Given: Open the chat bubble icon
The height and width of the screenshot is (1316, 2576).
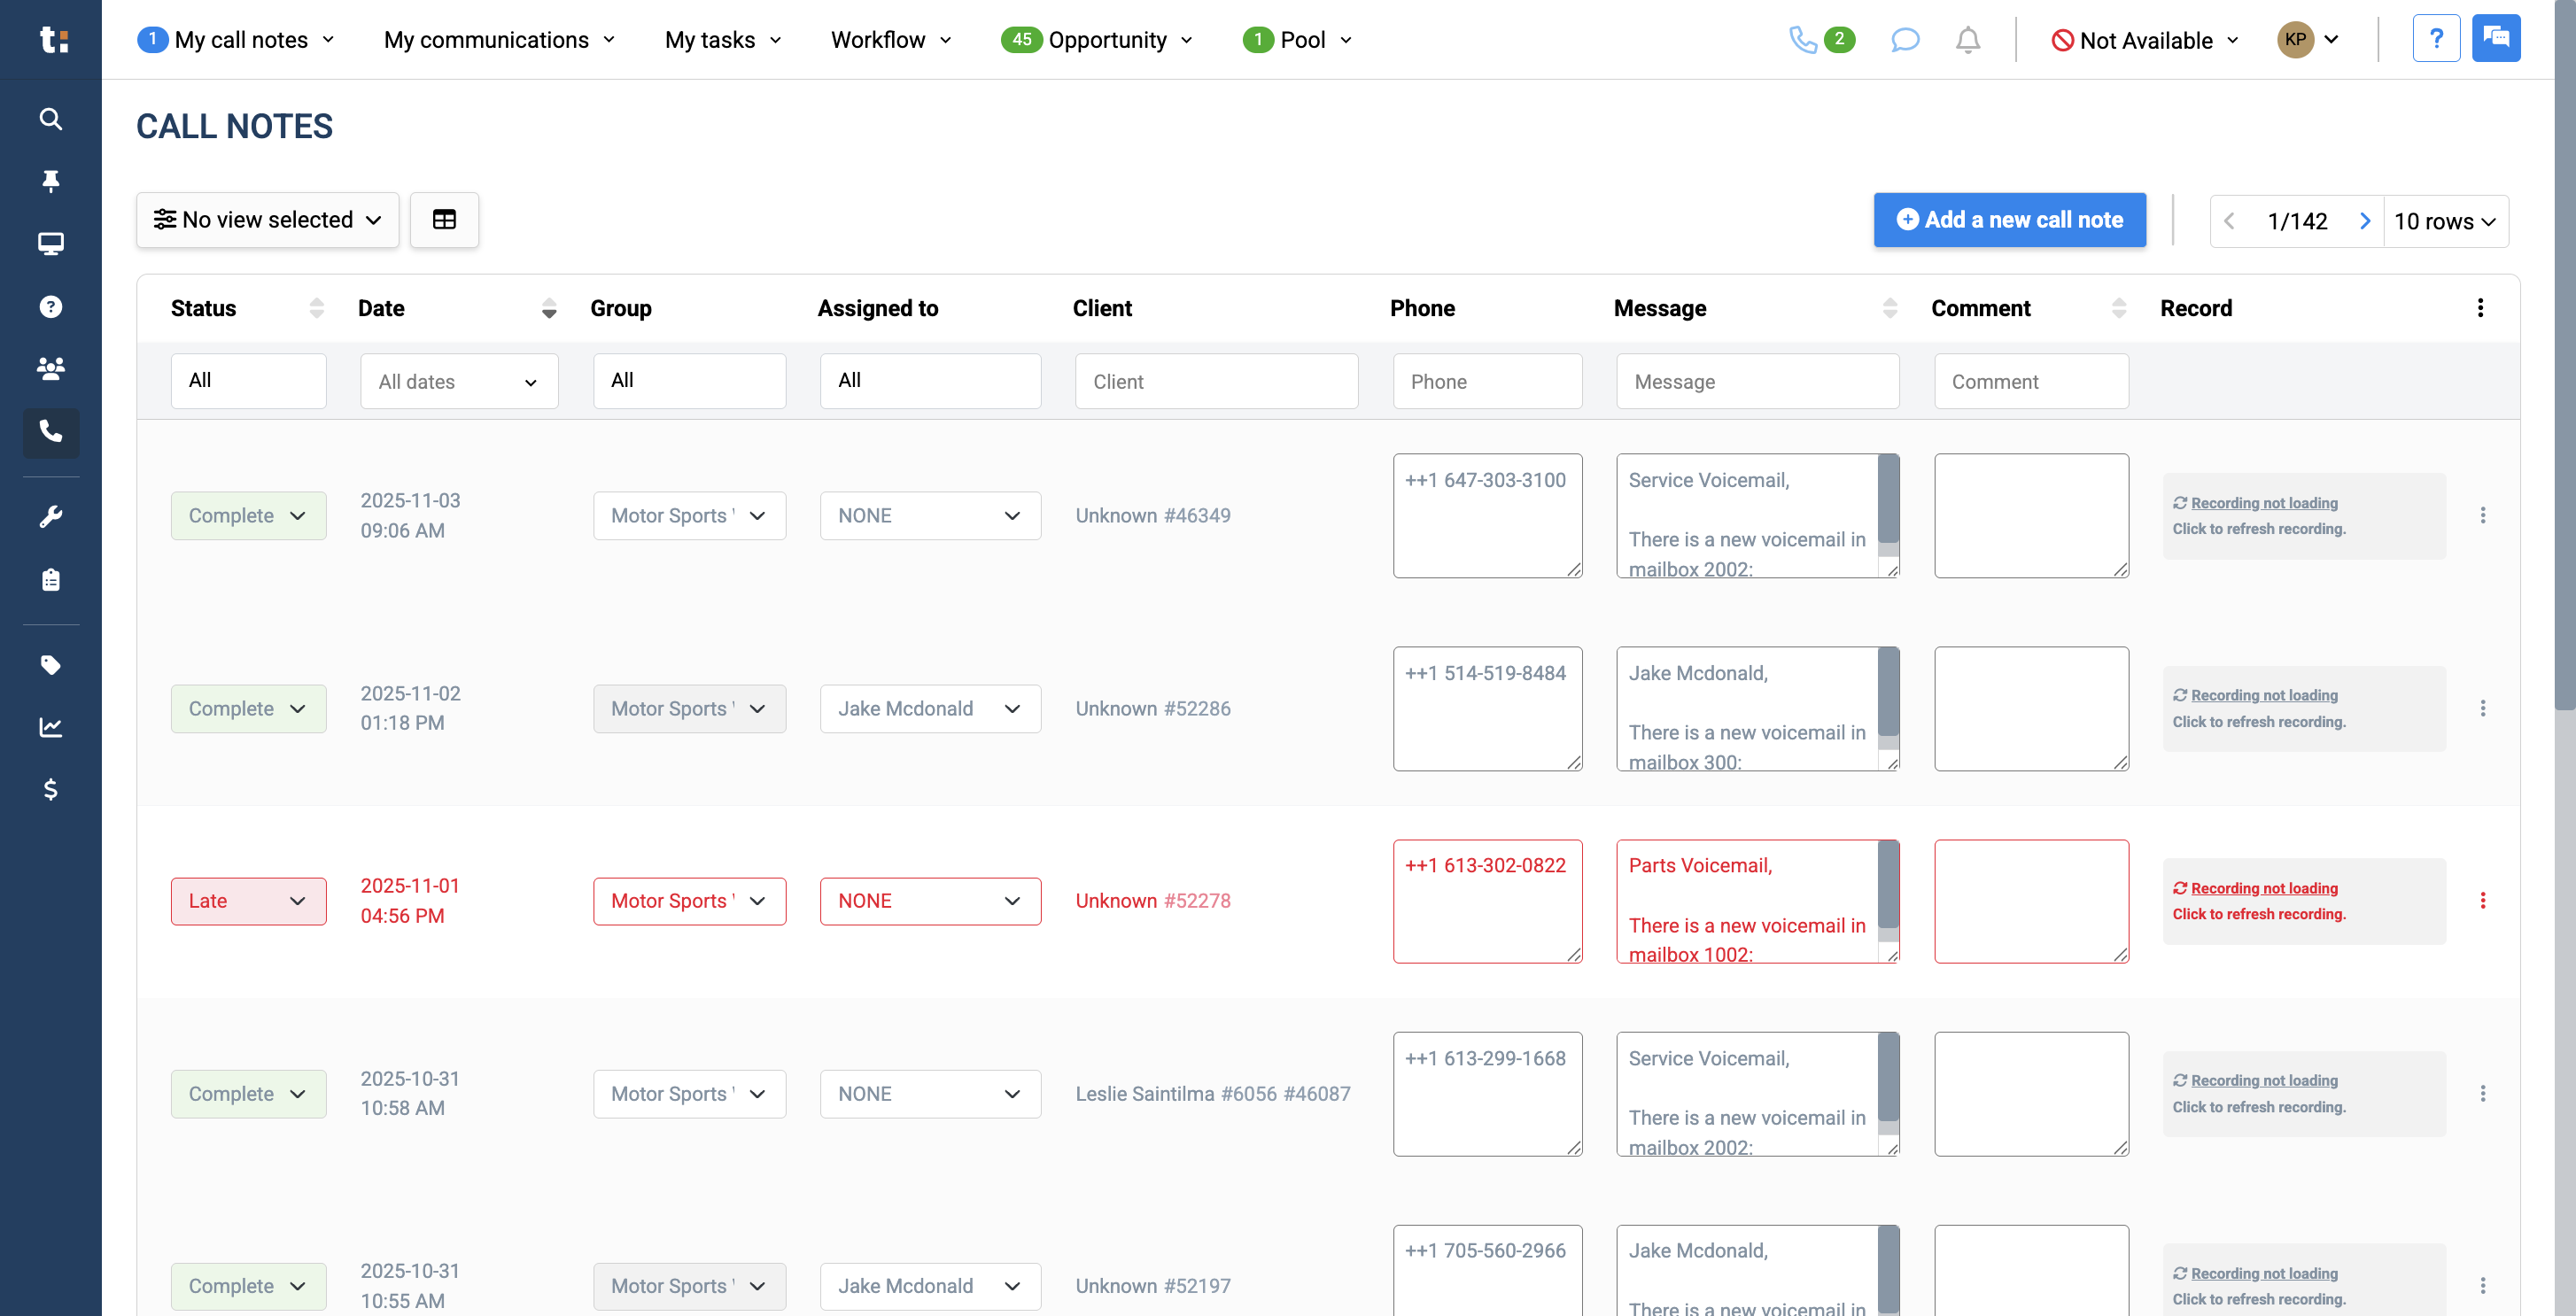Looking at the screenshot, I should pyautogui.click(x=1905, y=40).
